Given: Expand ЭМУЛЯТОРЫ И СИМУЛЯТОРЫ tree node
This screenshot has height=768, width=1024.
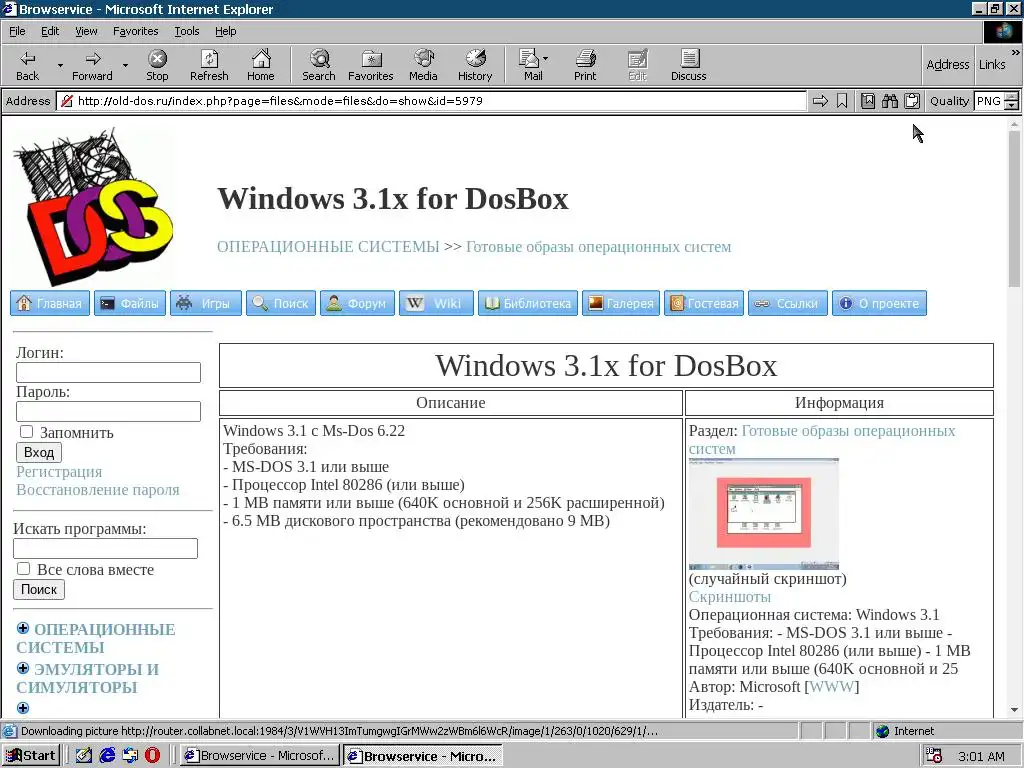Looking at the screenshot, I should click(23, 668).
